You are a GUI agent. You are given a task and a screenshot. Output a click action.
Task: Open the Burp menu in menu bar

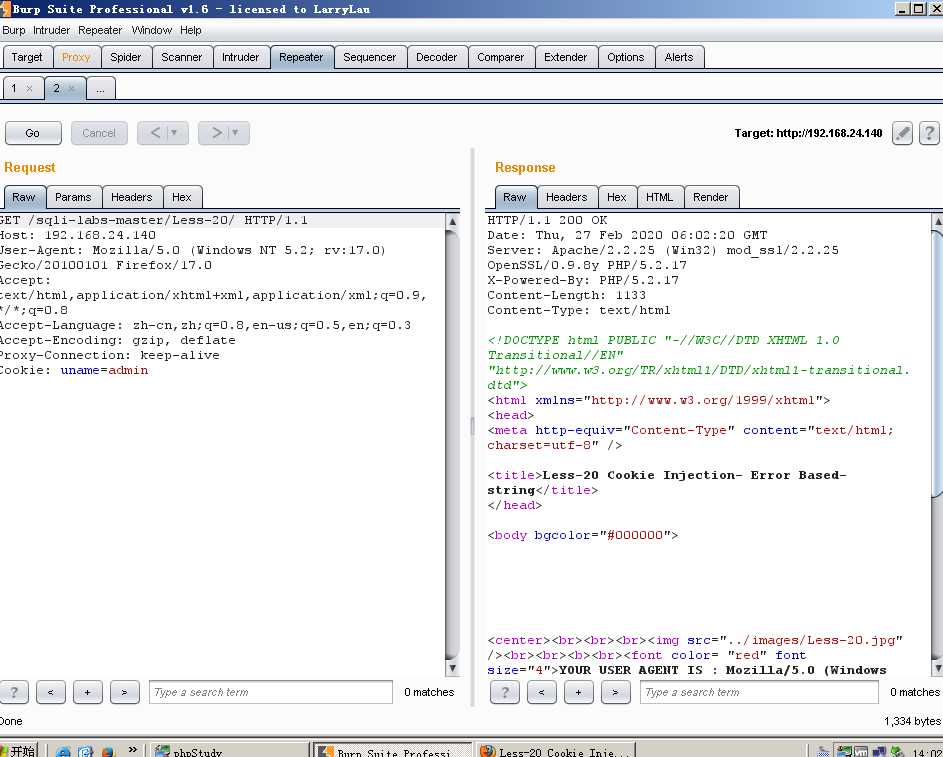coord(14,30)
